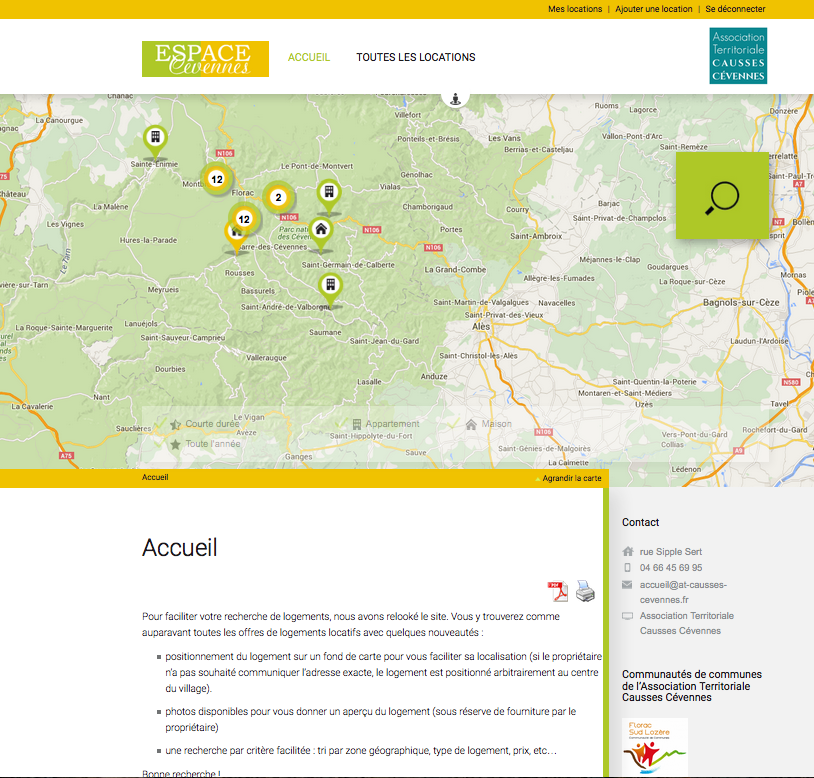Click the monitor icon beside Association Territoriale
The height and width of the screenshot is (778, 814).
(628, 616)
